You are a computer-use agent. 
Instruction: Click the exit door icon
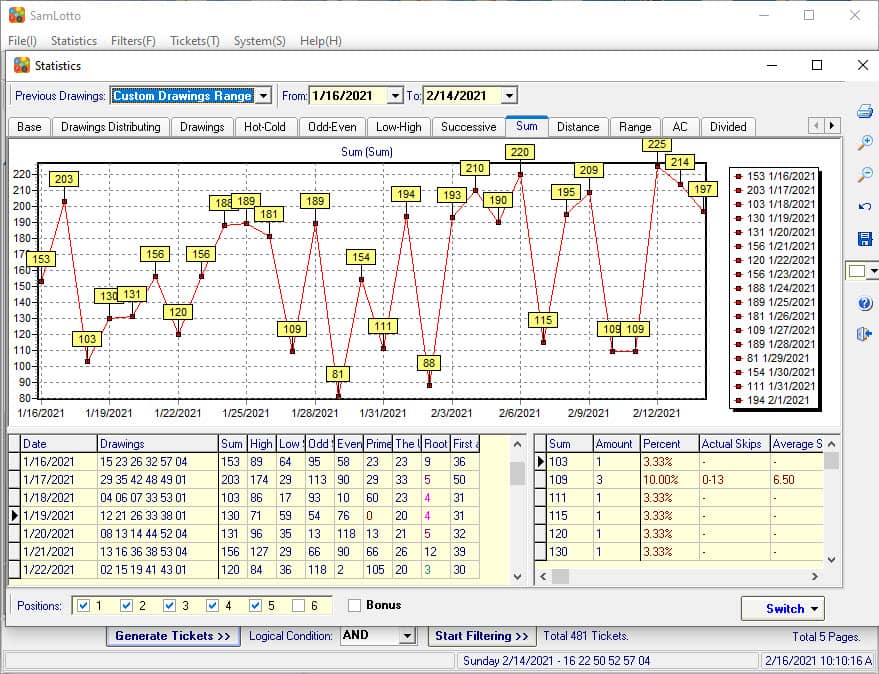point(864,335)
